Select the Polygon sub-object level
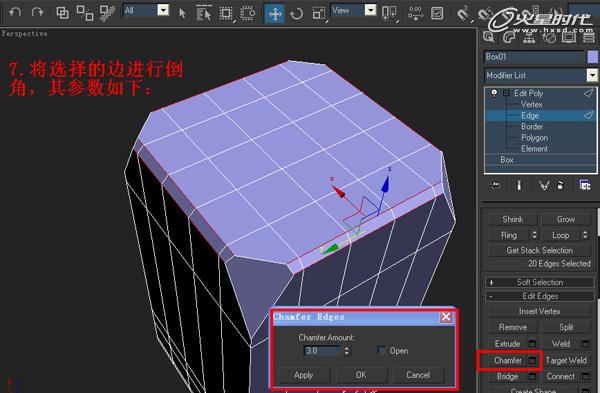The width and height of the screenshot is (600, 393). pyautogui.click(x=534, y=137)
